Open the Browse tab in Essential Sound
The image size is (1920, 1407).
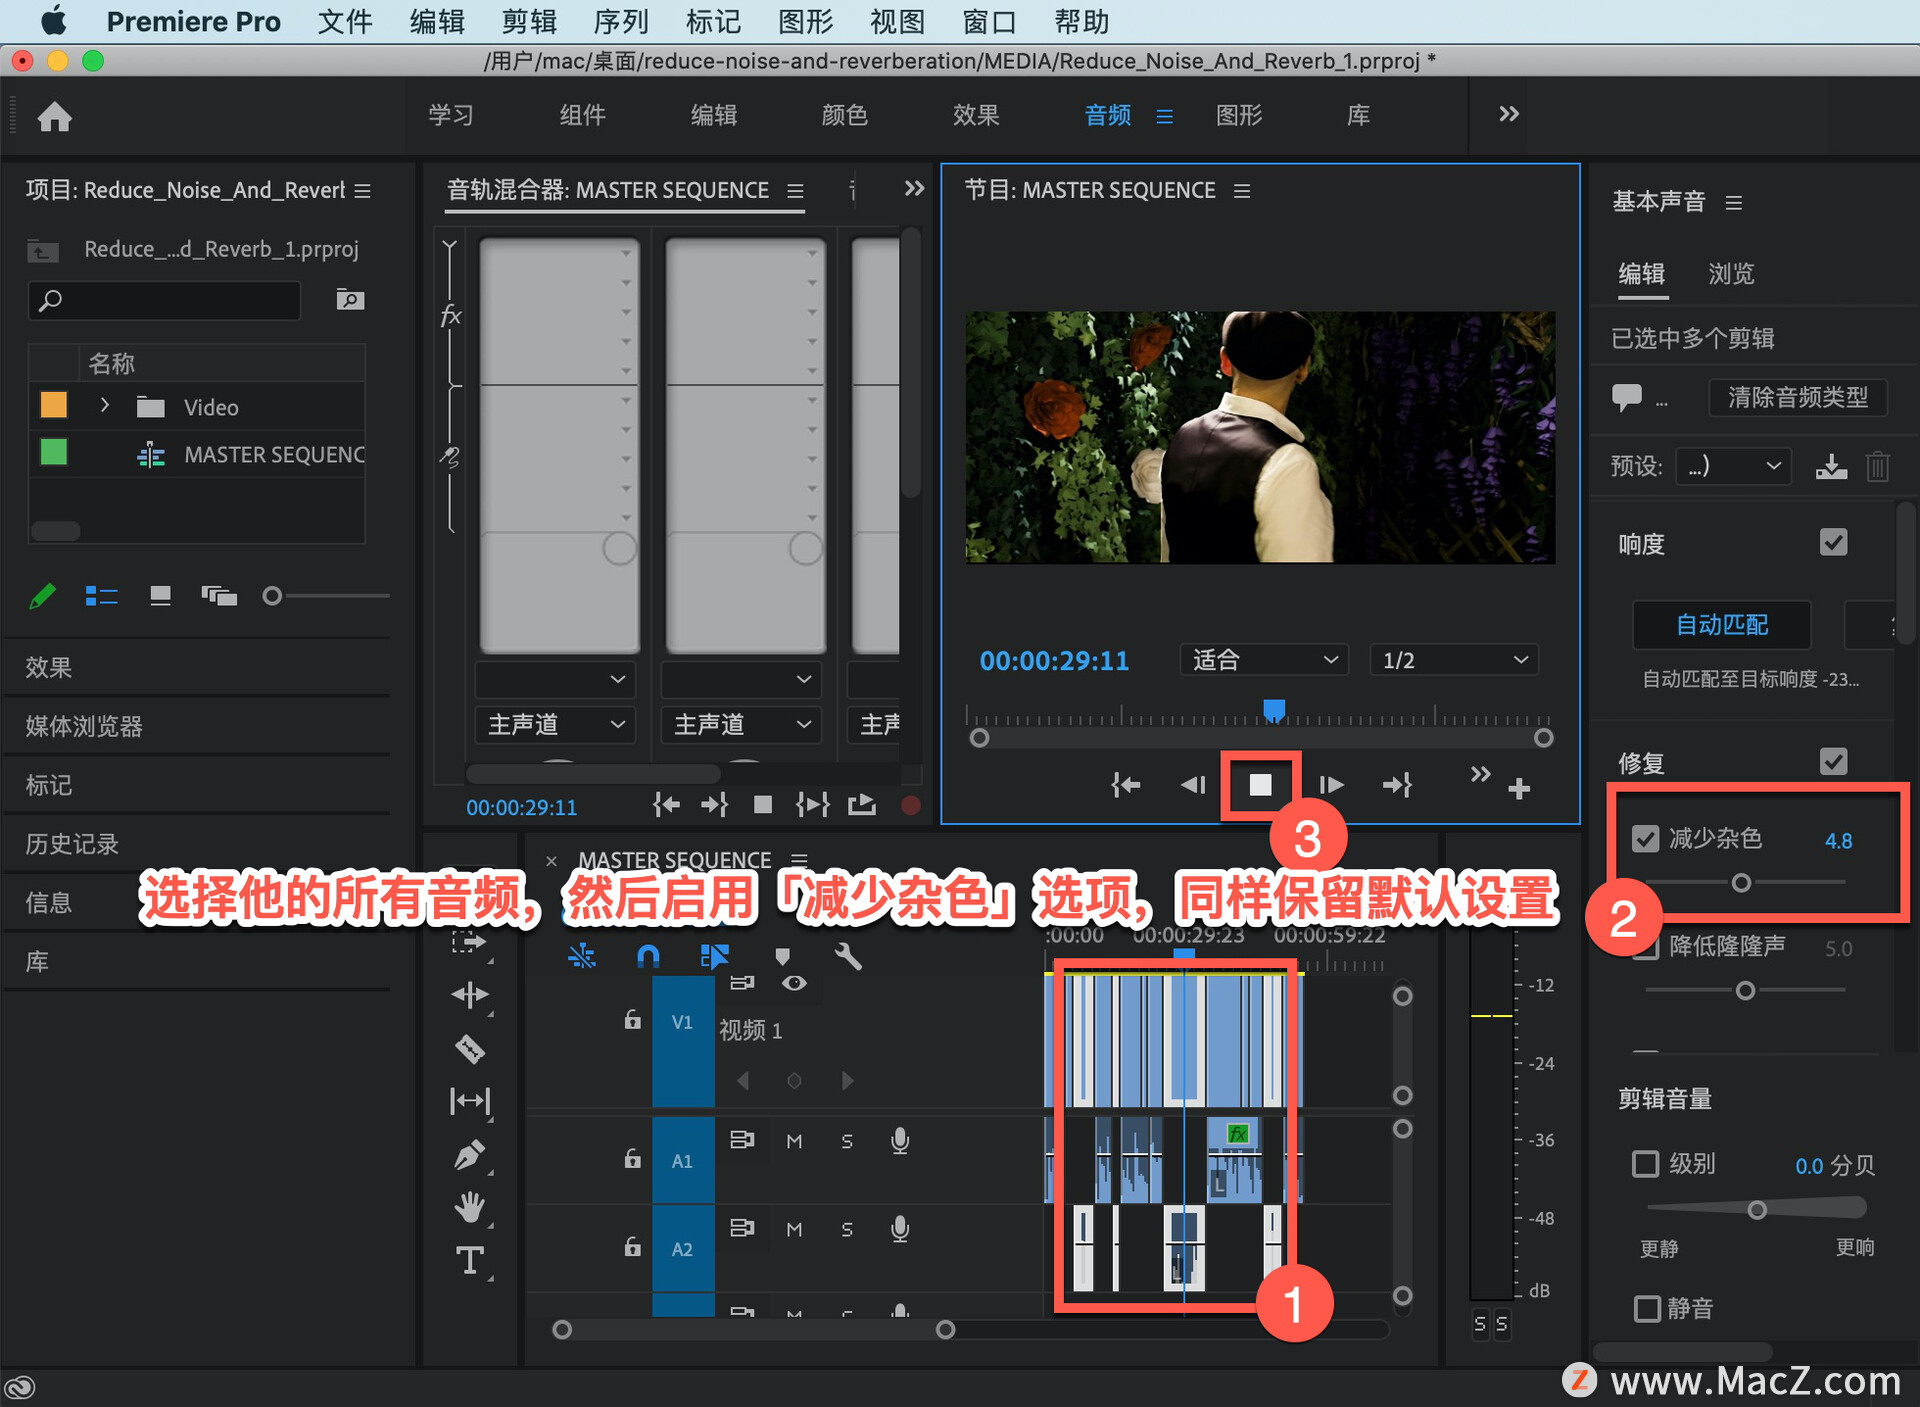(x=1731, y=273)
